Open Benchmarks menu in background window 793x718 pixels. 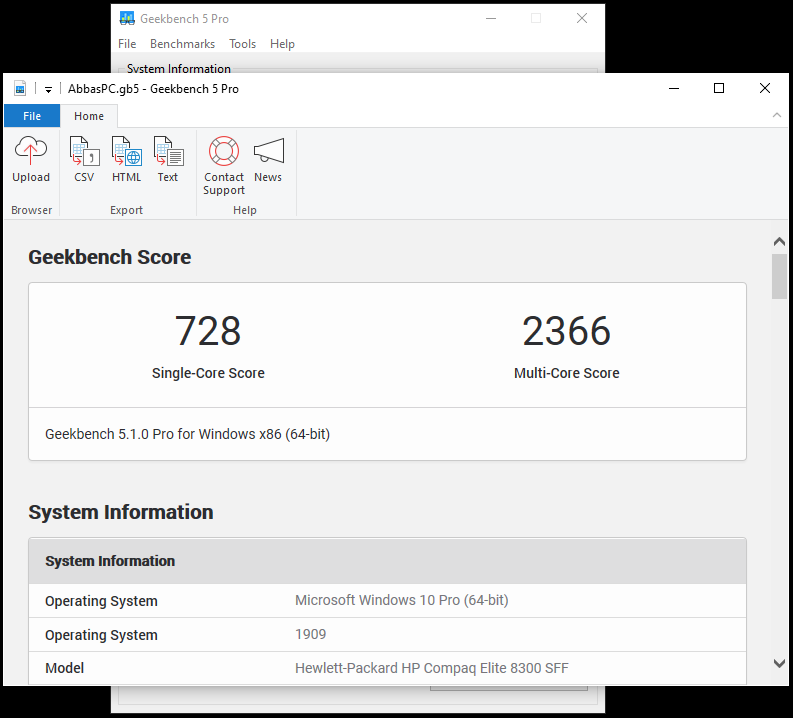click(x=183, y=44)
